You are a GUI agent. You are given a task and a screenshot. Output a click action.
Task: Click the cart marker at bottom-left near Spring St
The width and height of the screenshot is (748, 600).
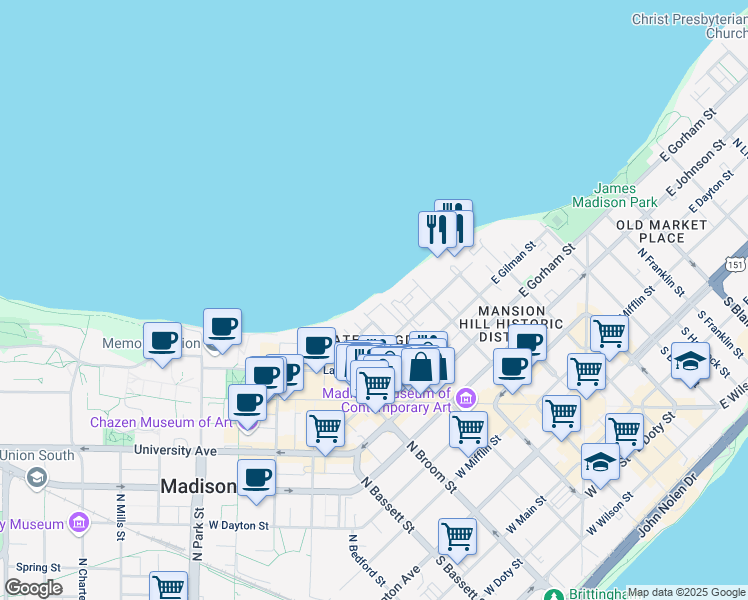168,587
